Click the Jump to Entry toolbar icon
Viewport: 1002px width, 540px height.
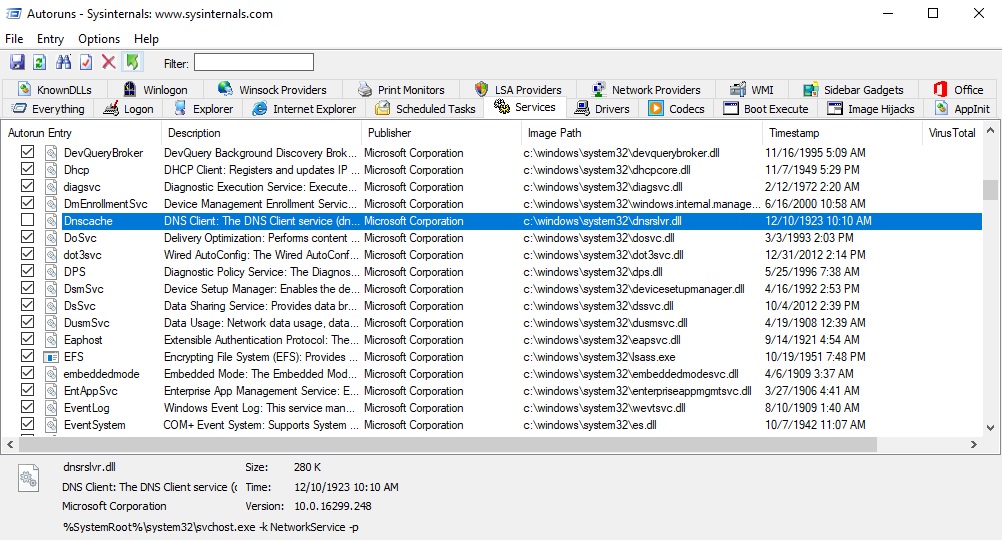[132, 62]
